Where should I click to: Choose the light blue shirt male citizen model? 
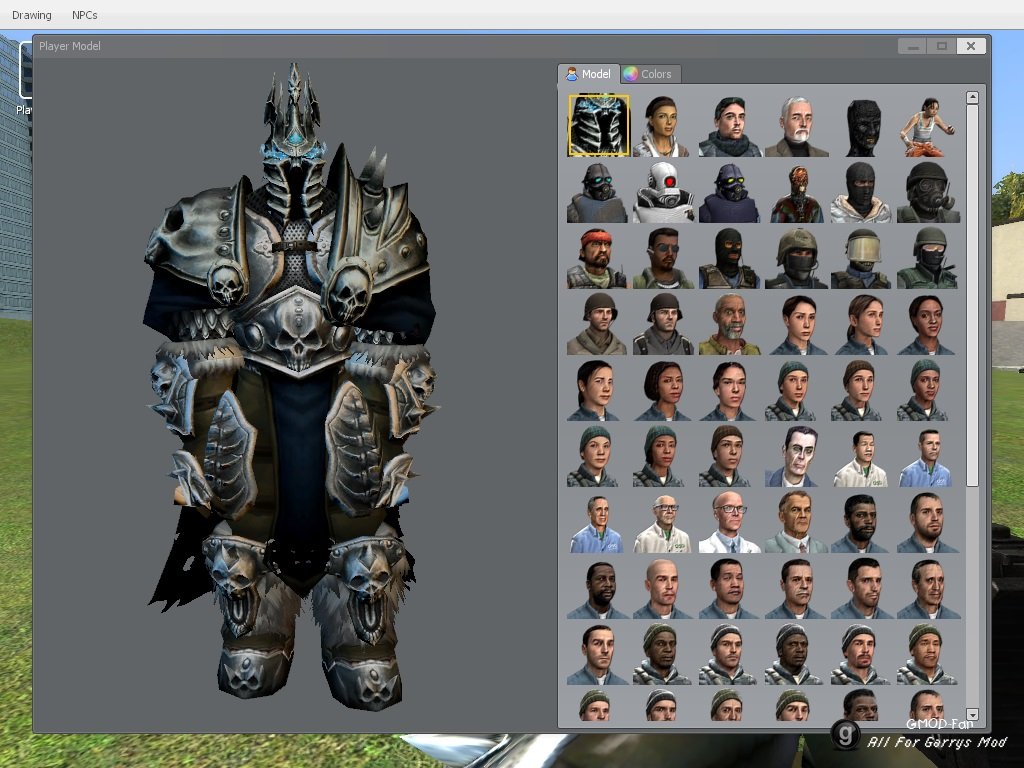click(x=927, y=456)
